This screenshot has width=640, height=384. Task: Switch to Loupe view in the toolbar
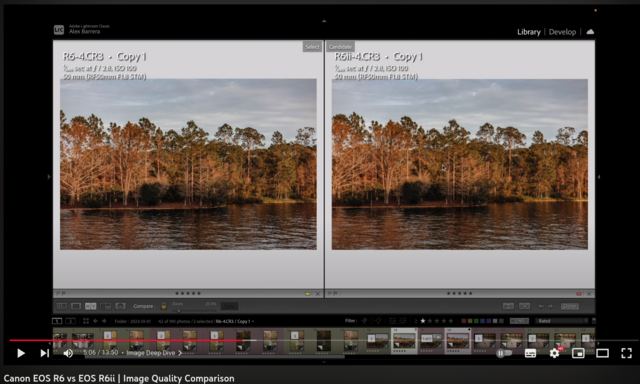pos(76,306)
